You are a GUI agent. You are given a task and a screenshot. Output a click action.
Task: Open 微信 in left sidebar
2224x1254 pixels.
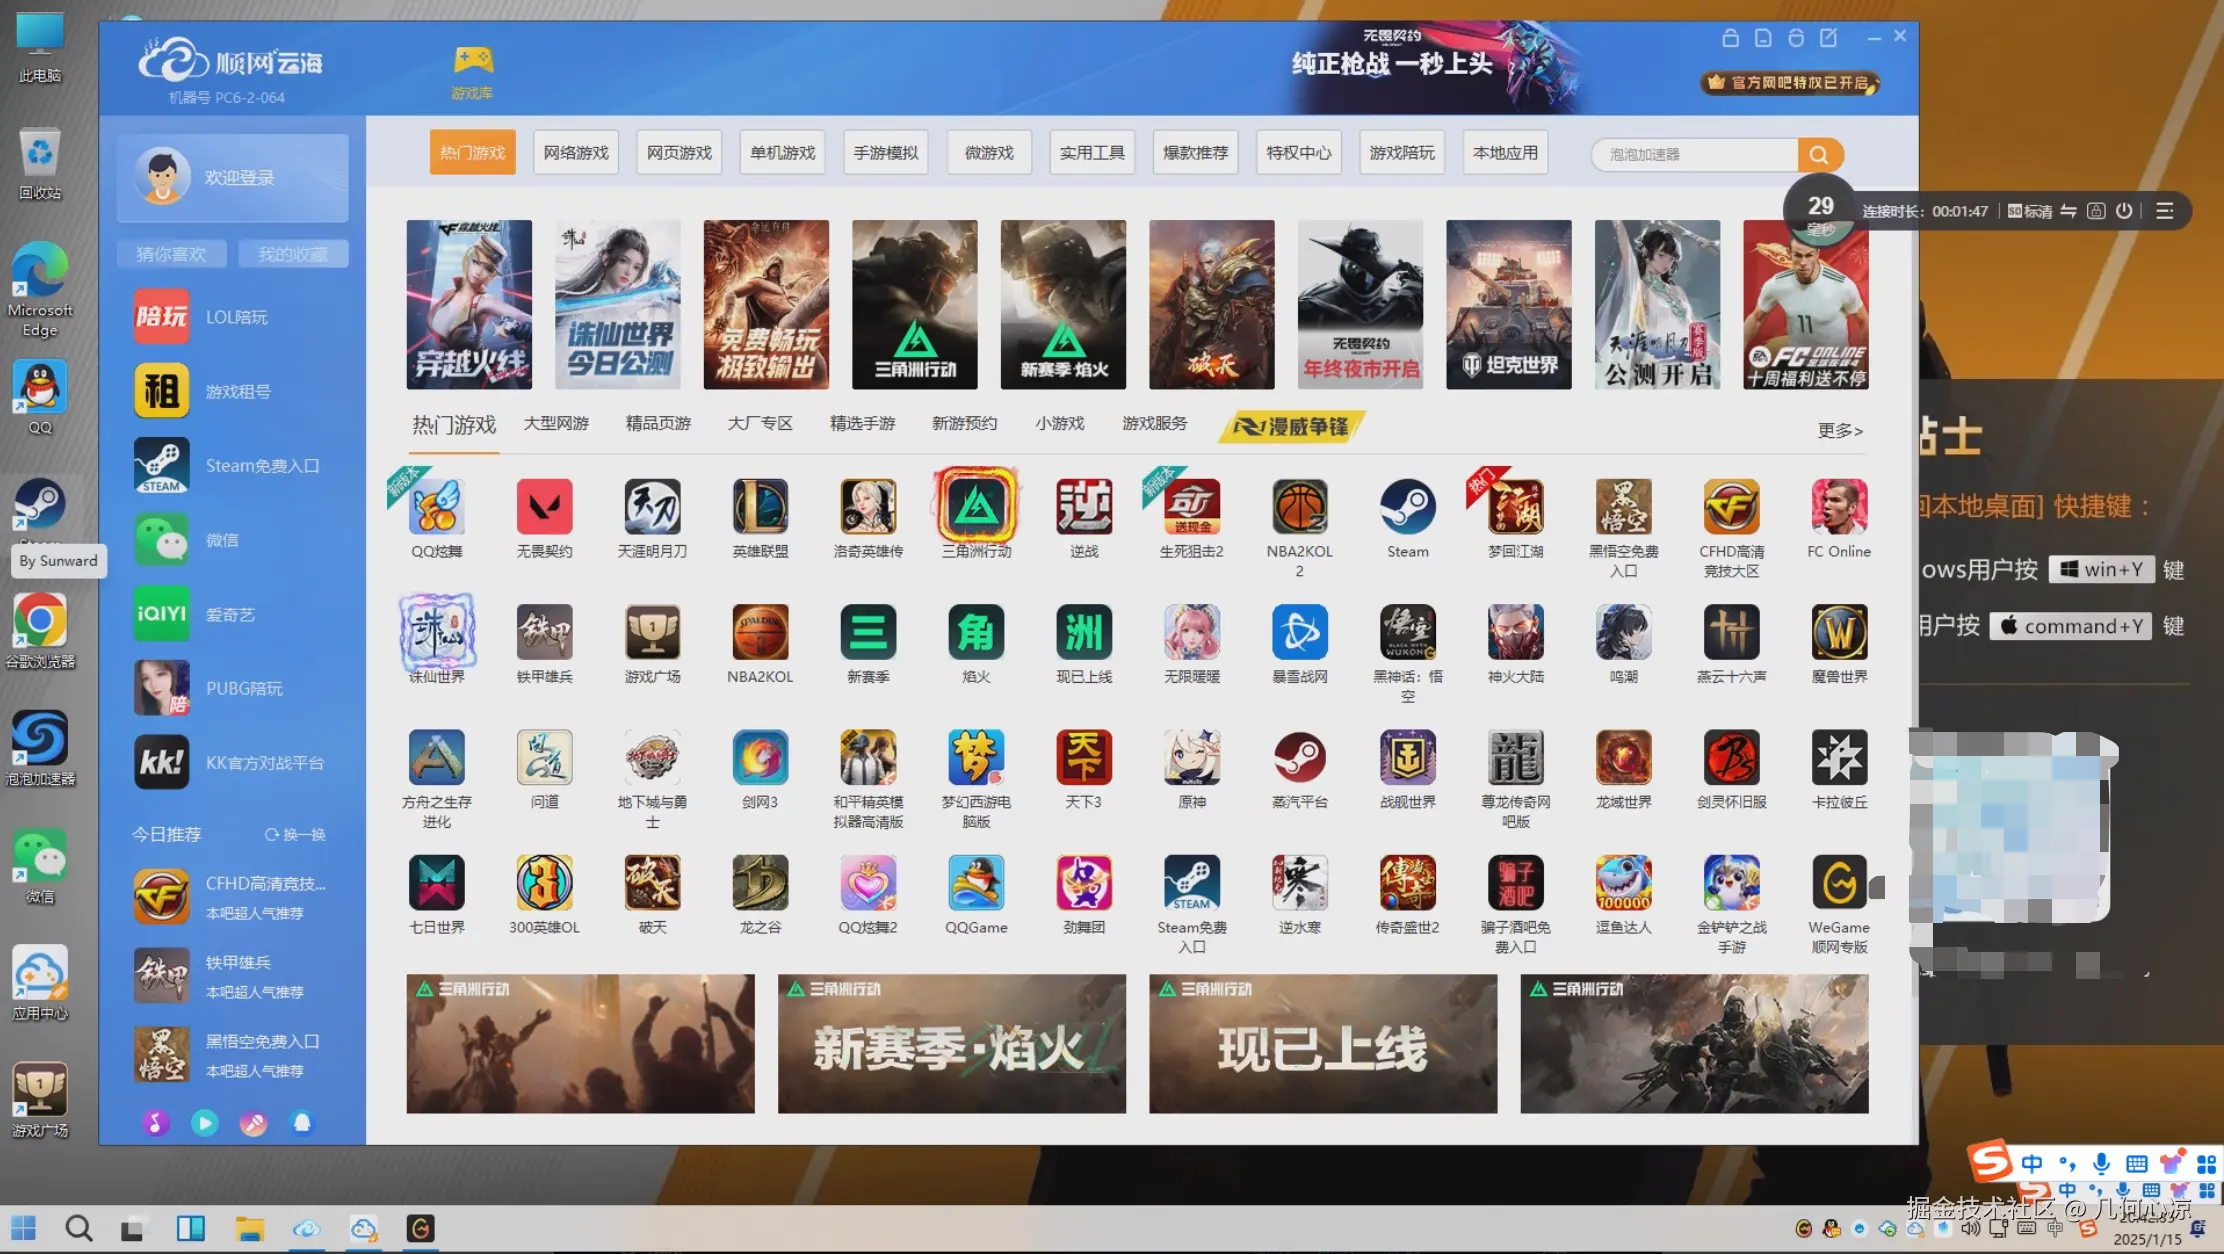point(222,540)
